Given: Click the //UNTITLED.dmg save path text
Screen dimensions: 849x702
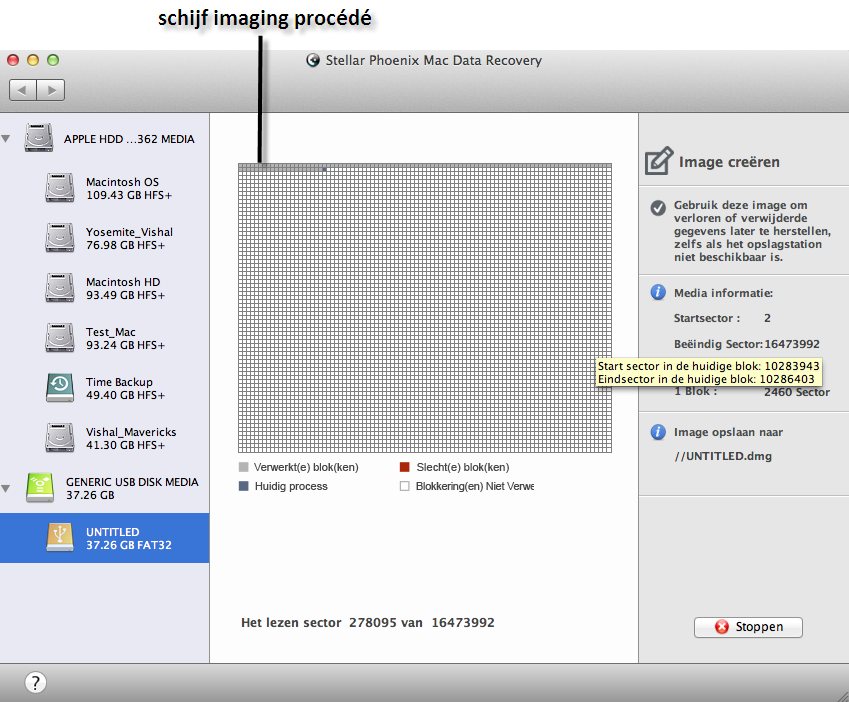Looking at the screenshot, I should click(x=723, y=456).
